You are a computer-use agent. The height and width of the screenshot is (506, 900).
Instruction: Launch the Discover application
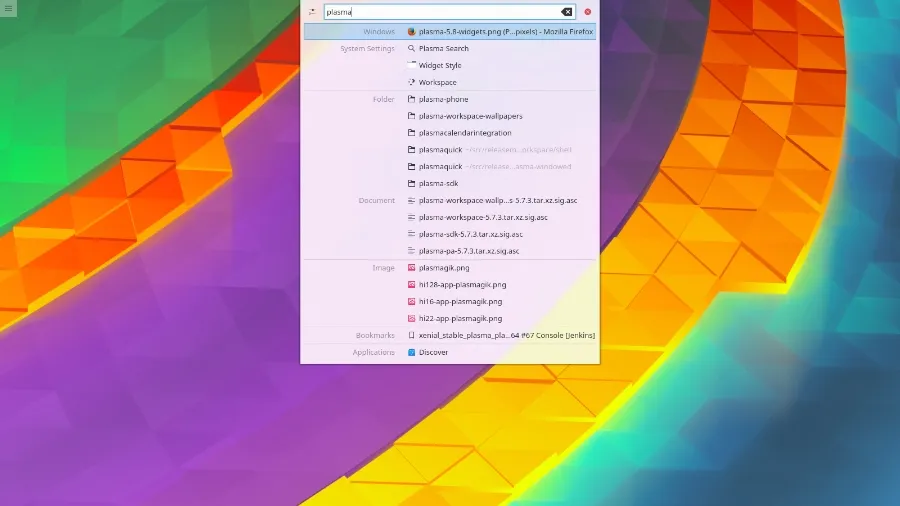click(x=433, y=352)
